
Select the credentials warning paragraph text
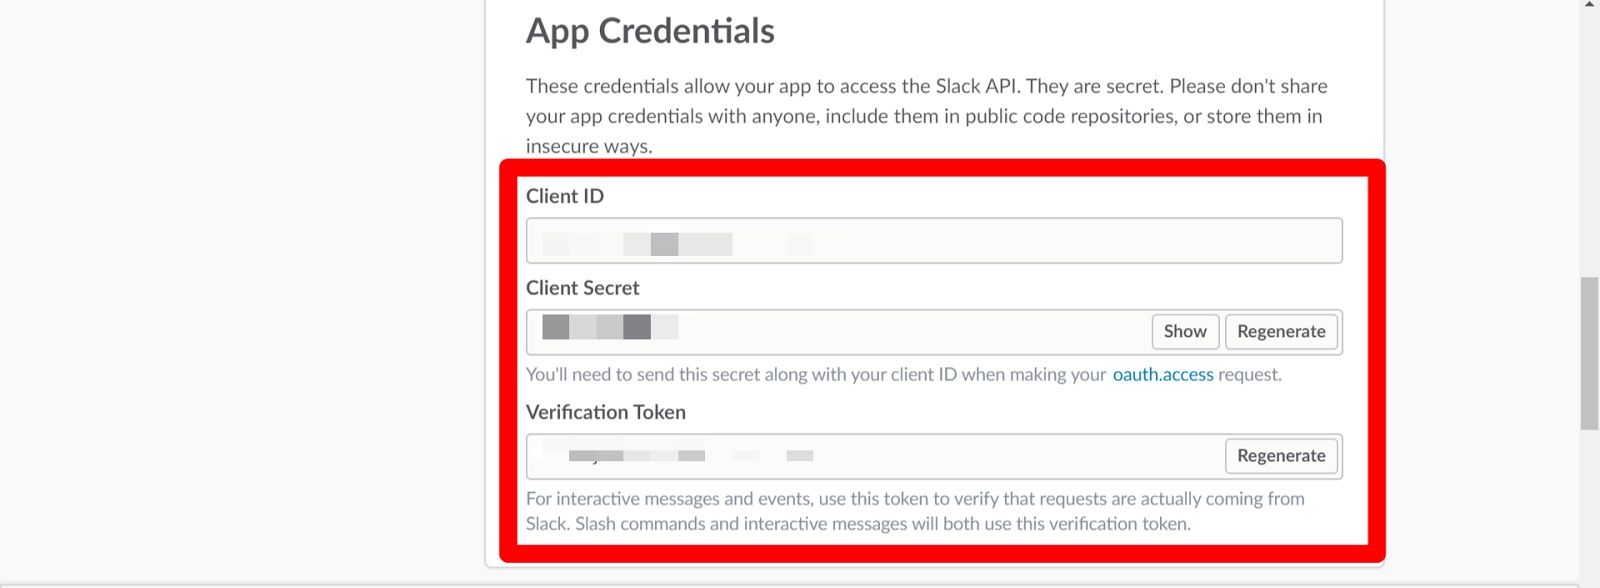point(925,115)
